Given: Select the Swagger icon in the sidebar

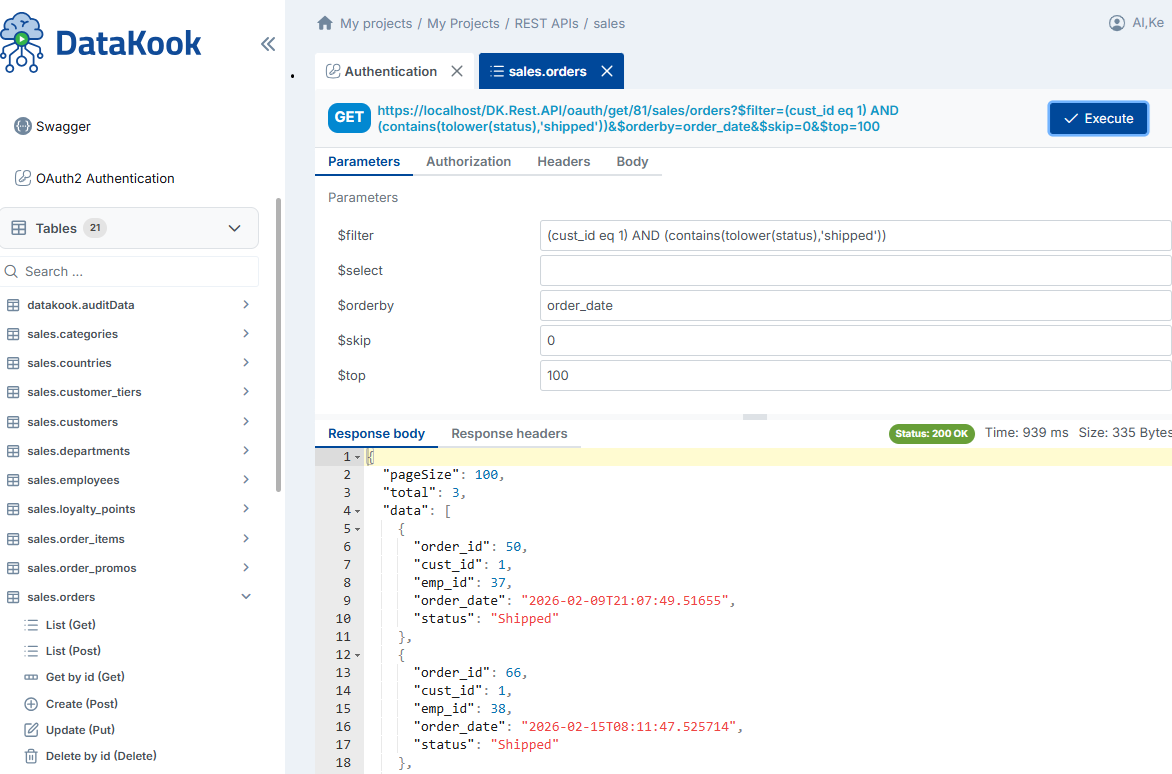Looking at the screenshot, I should 22,126.
